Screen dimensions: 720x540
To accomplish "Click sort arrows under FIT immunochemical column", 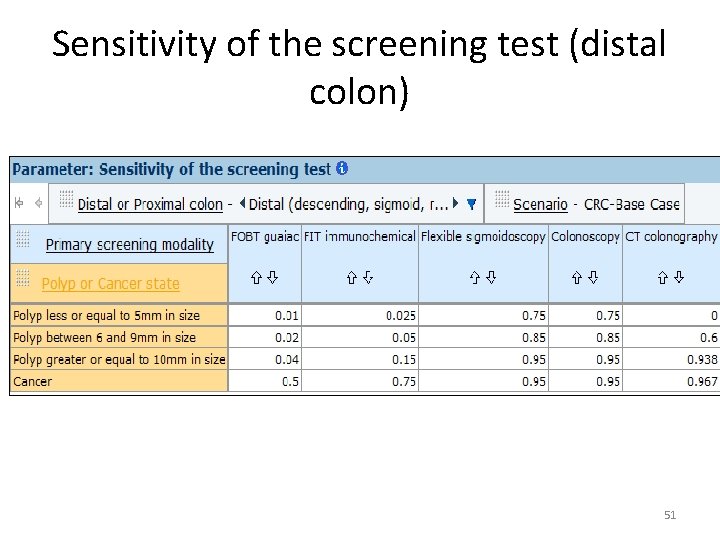I will 359,277.
